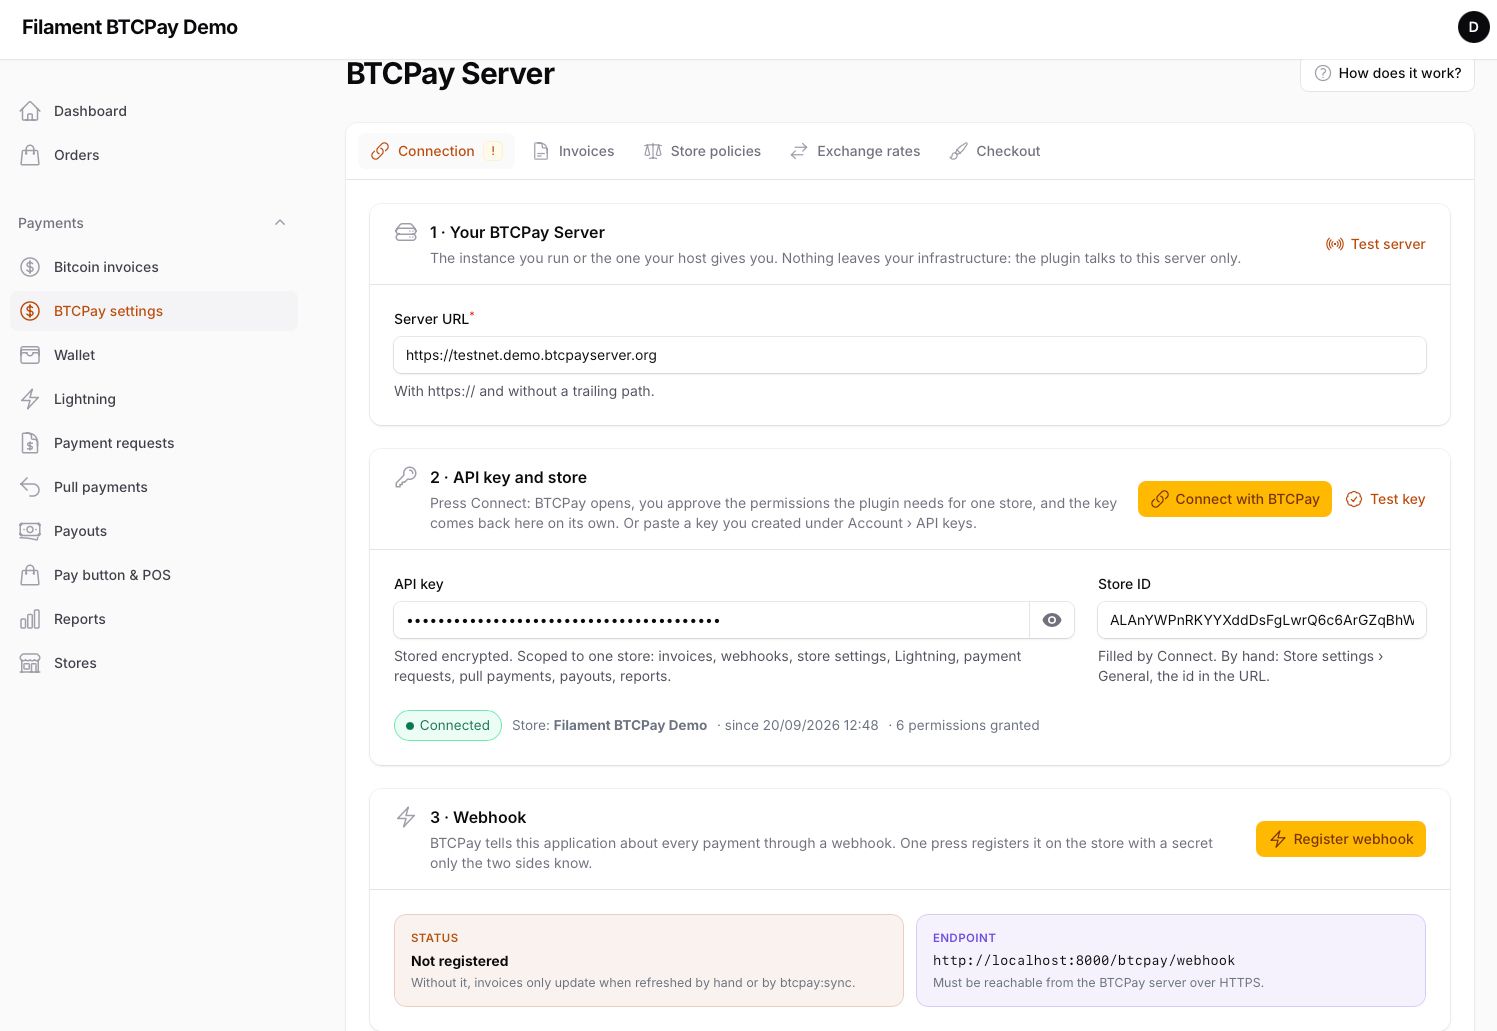The width and height of the screenshot is (1497, 1031).
Task: Focus the API key password field
Action: [712, 620]
